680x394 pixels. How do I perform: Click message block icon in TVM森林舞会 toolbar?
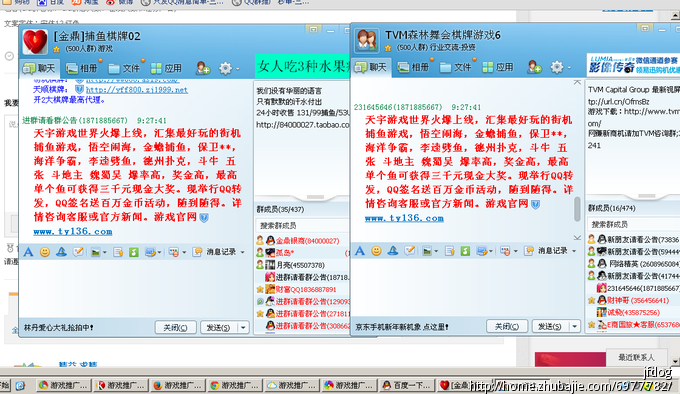pos(505,251)
